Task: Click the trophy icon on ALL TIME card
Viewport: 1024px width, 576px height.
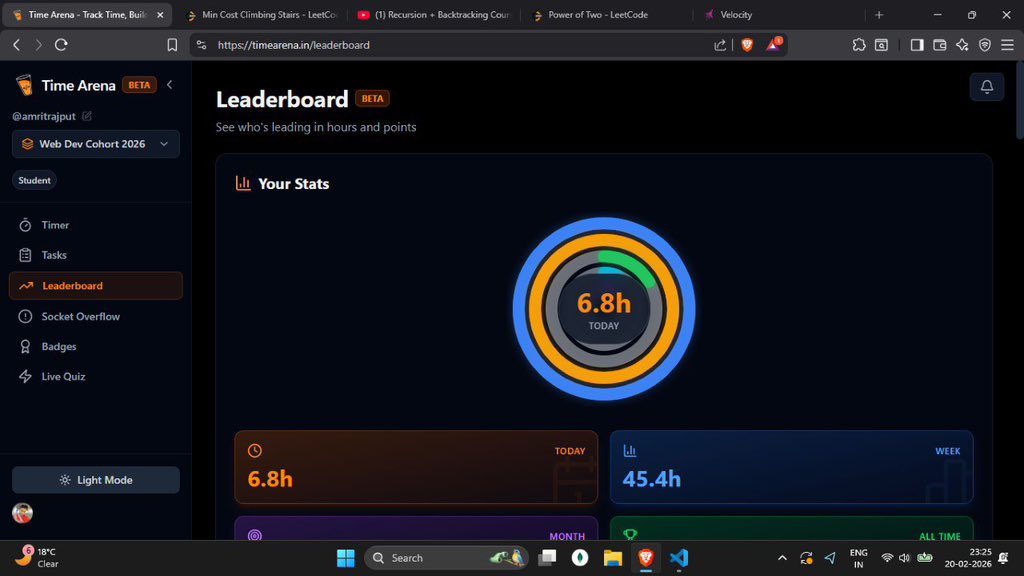Action: point(630,535)
